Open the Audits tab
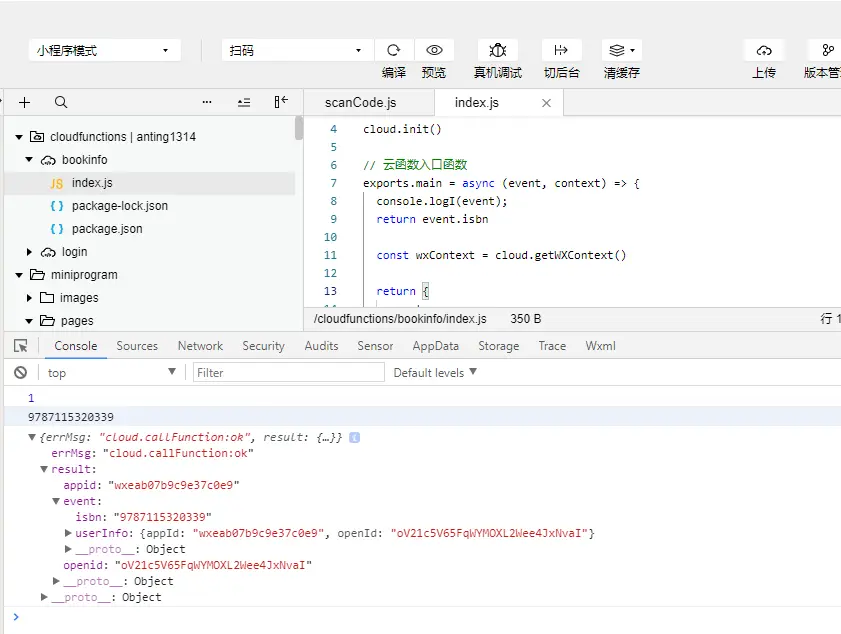This screenshot has height=634, width=841. 321,346
